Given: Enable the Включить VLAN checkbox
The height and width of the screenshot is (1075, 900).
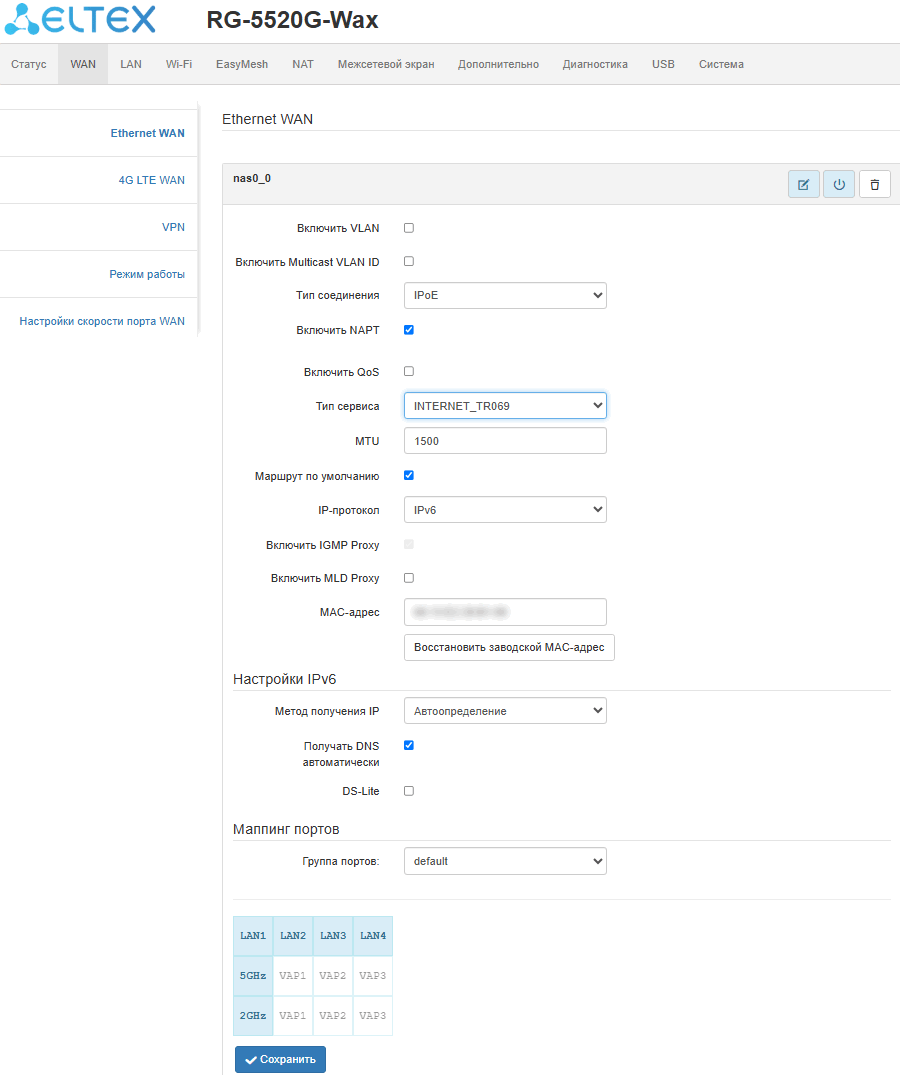Looking at the screenshot, I should coord(408,228).
